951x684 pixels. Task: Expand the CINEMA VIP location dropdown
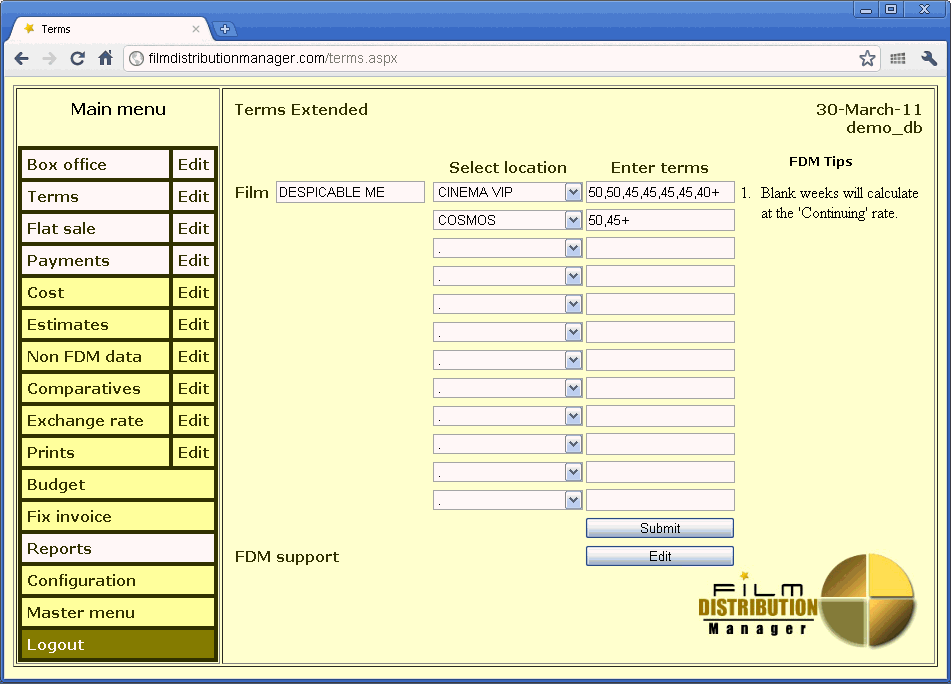[573, 192]
